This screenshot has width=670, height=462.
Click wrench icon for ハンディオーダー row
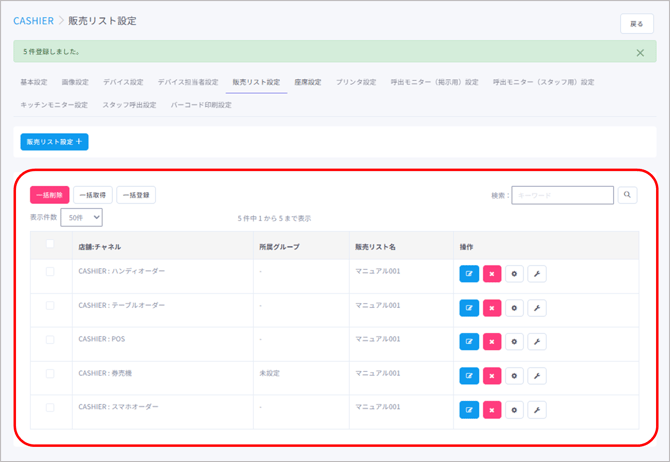tap(537, 275)
